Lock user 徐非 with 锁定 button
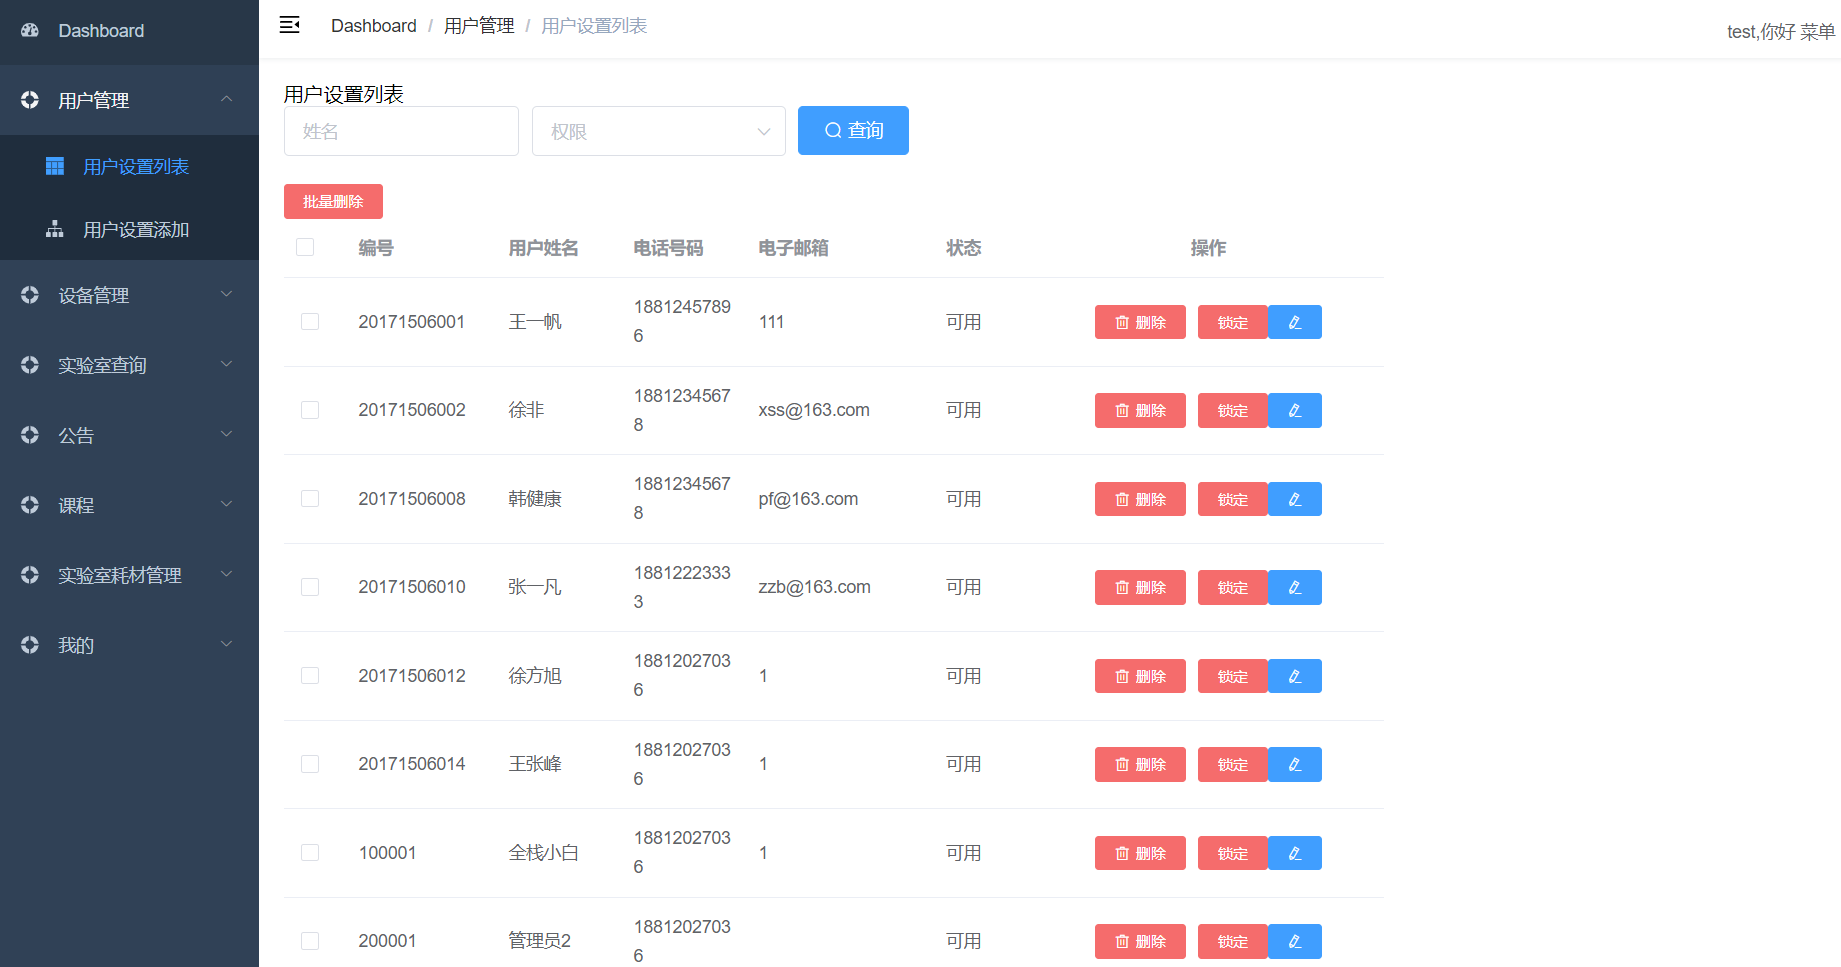The height and width of the screenshot is (967, 1841). click(1233, 410)
